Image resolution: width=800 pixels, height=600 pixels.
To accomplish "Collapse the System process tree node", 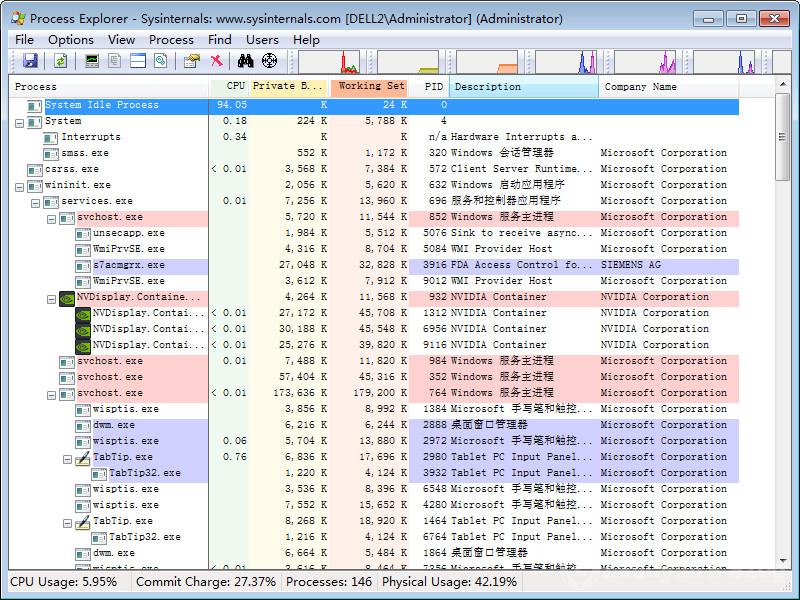I will [19, 123].
